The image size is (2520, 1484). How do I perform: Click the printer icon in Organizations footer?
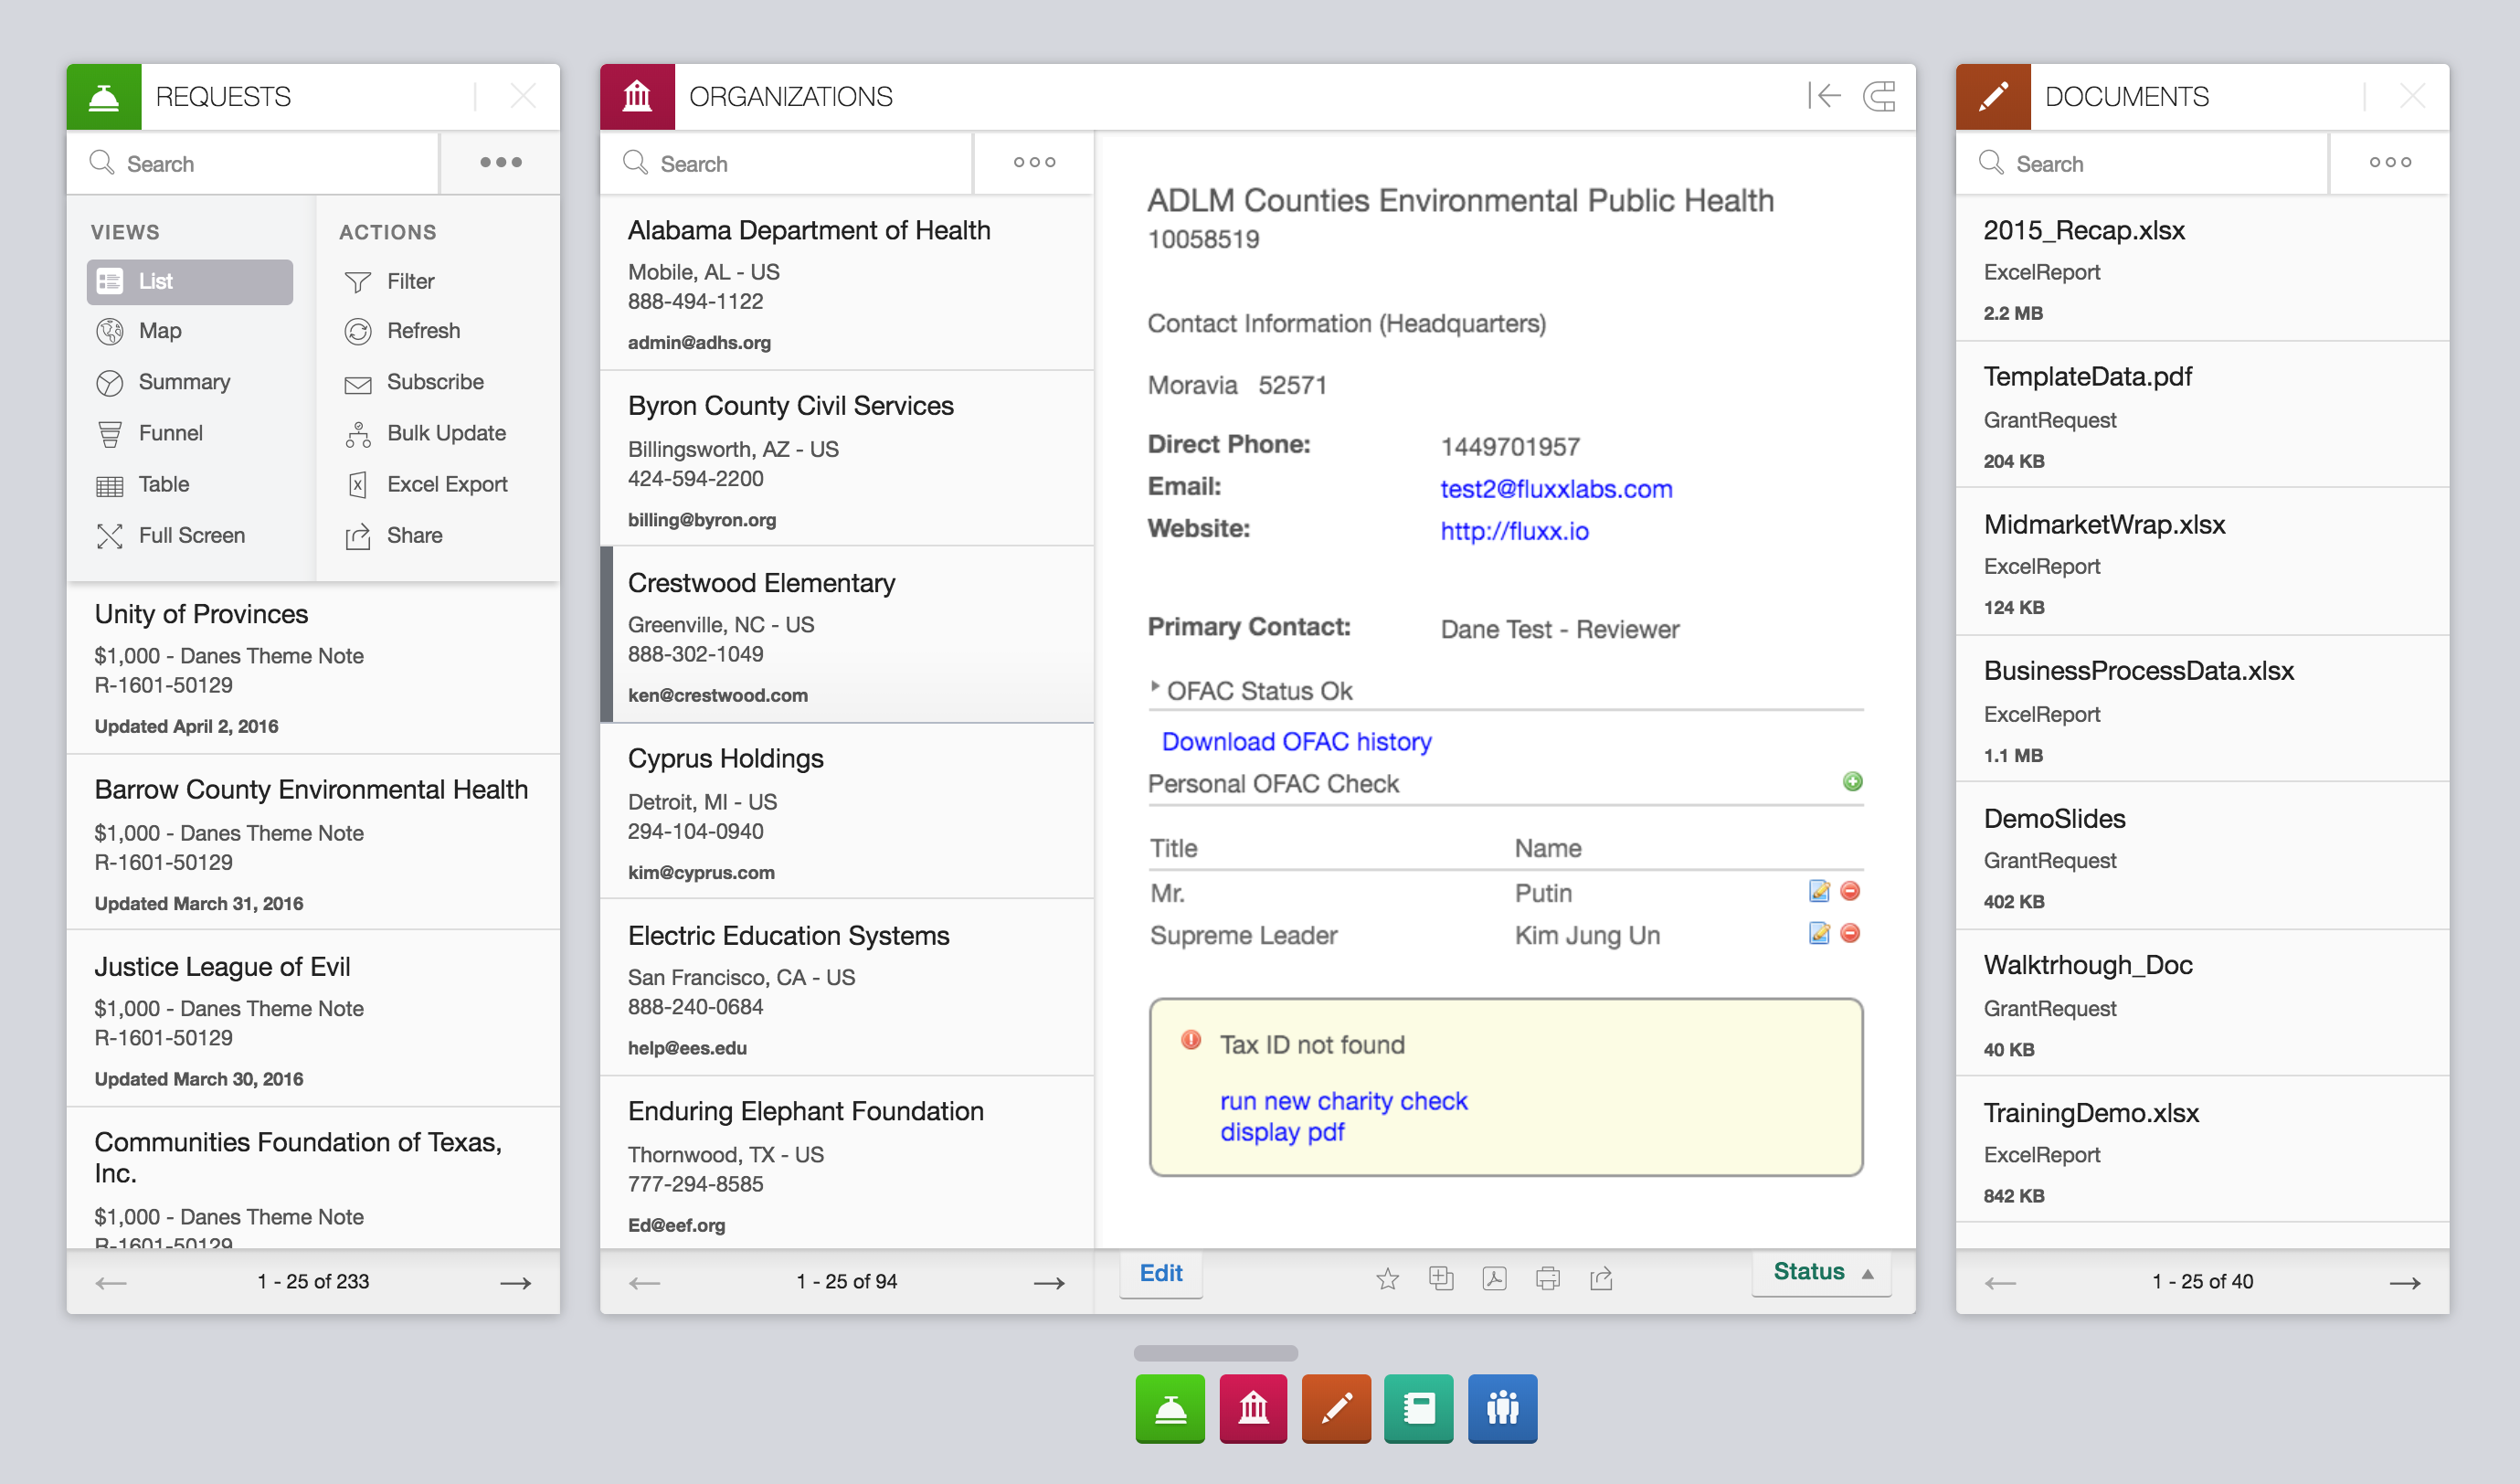tap(1547, 1278)
